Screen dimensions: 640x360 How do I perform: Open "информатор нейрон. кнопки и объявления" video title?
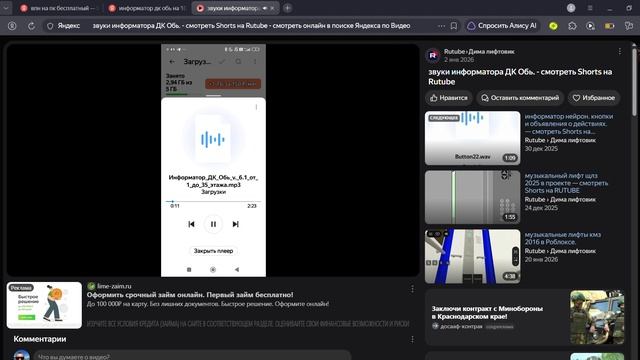(x=569, y=124)
